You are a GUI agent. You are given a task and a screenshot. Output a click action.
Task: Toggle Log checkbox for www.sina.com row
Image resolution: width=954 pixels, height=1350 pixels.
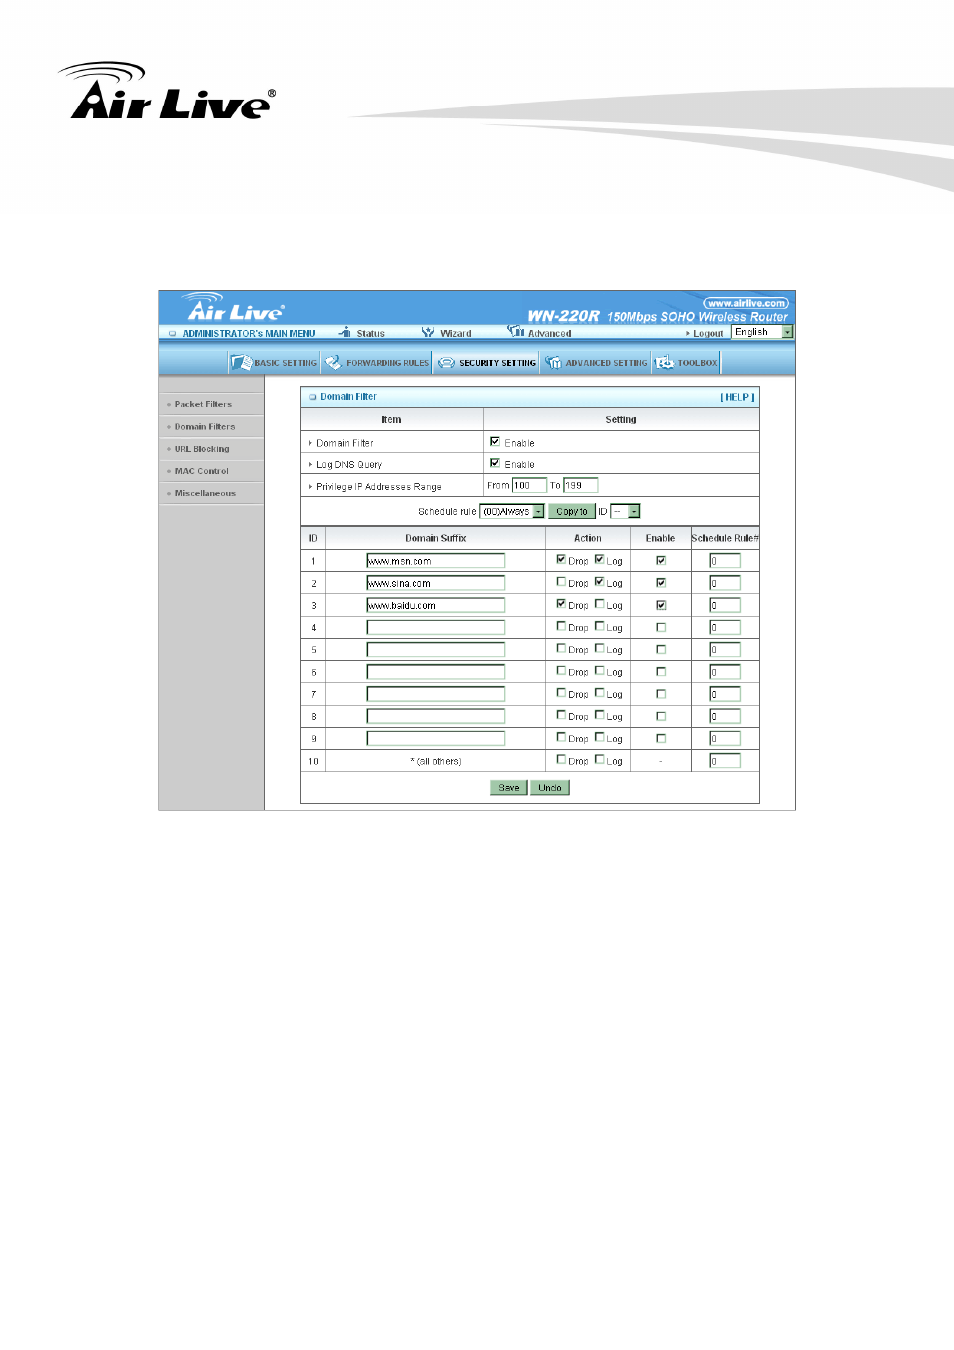coord(599,581)
